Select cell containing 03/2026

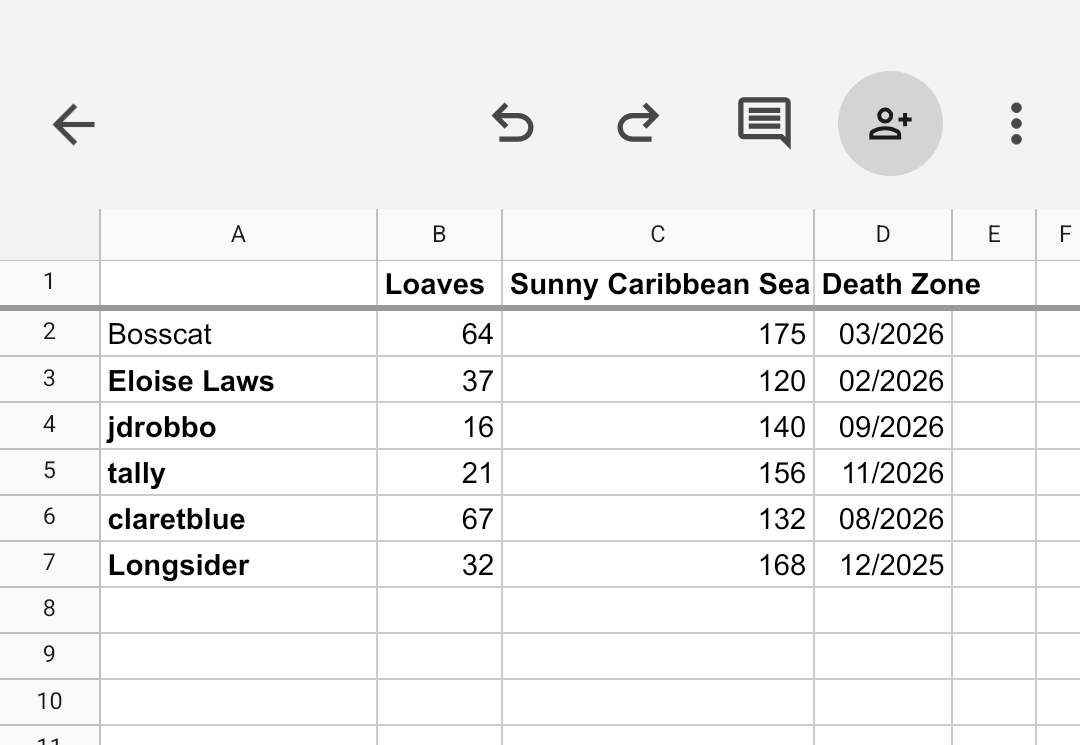(883, 333)
